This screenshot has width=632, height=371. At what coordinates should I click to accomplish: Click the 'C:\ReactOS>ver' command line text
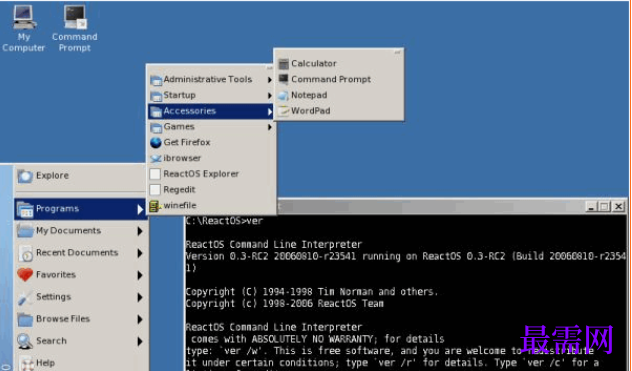click(x=224, y=221)
